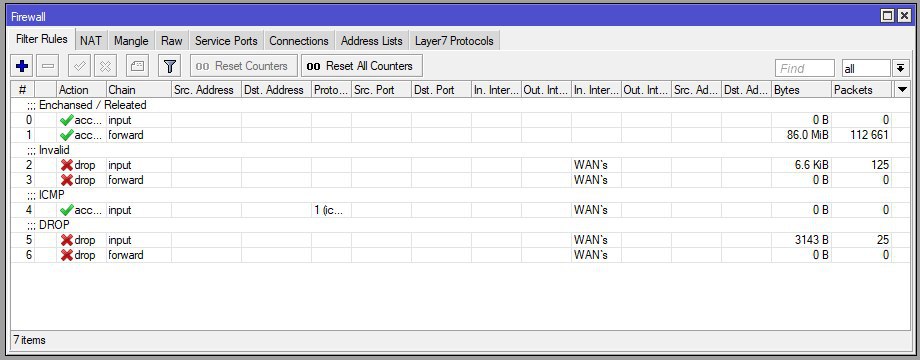Click the disable rule cross icon

[106, 66]
